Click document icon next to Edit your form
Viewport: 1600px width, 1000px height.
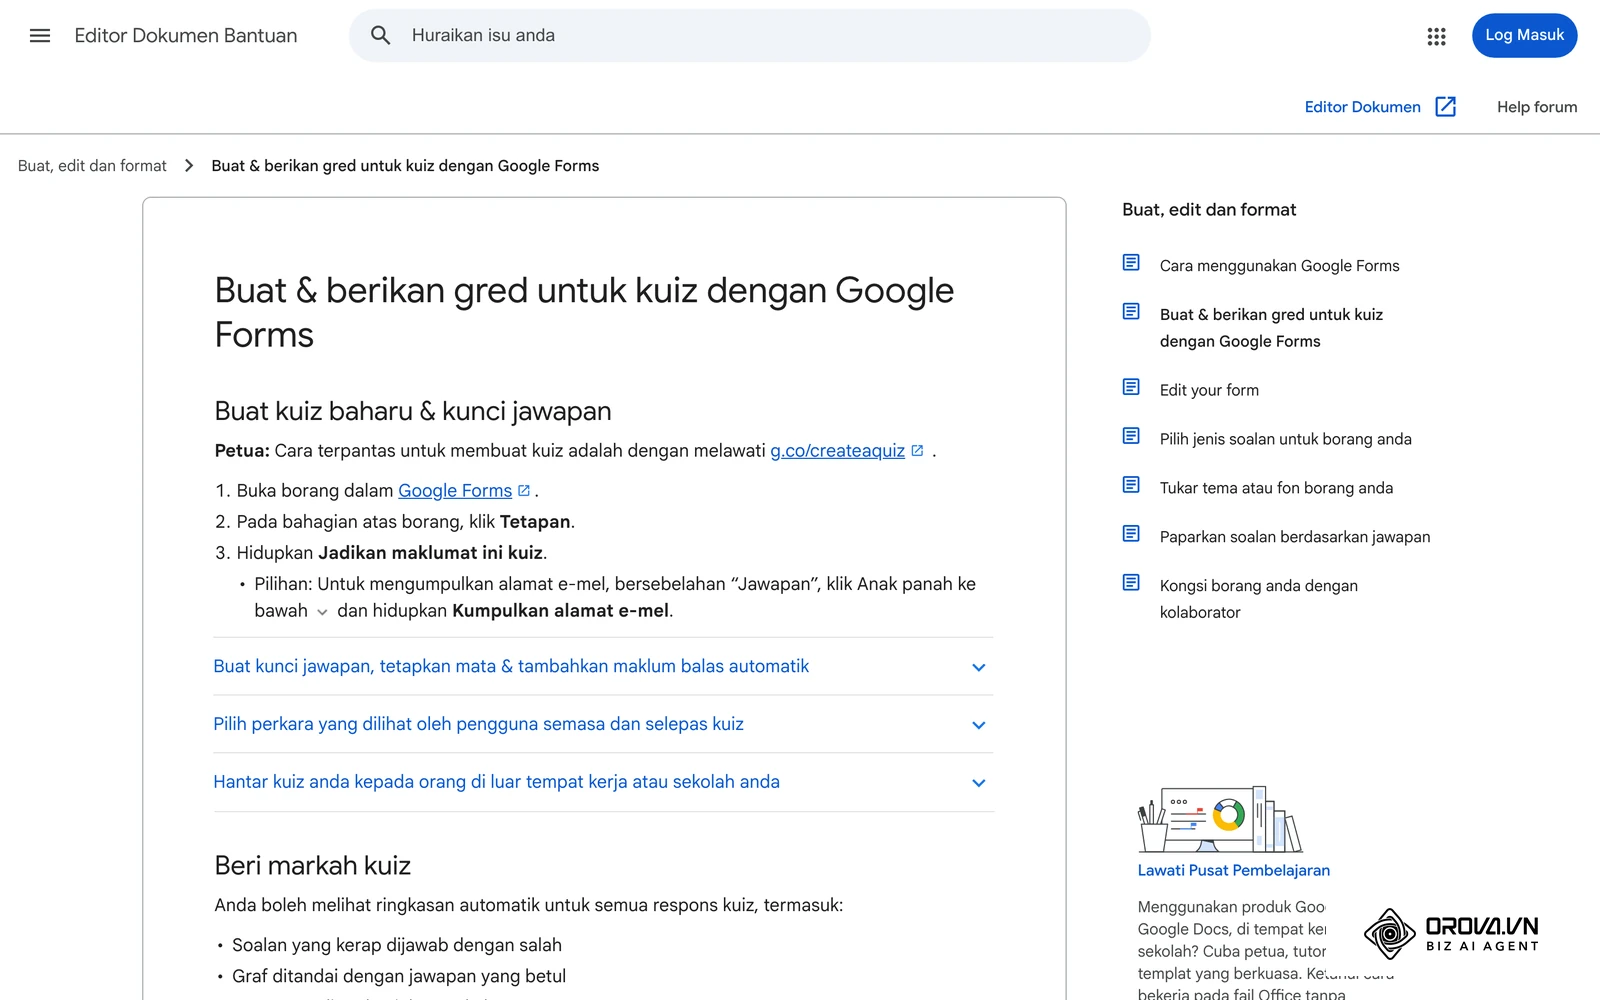[1131, 387]
